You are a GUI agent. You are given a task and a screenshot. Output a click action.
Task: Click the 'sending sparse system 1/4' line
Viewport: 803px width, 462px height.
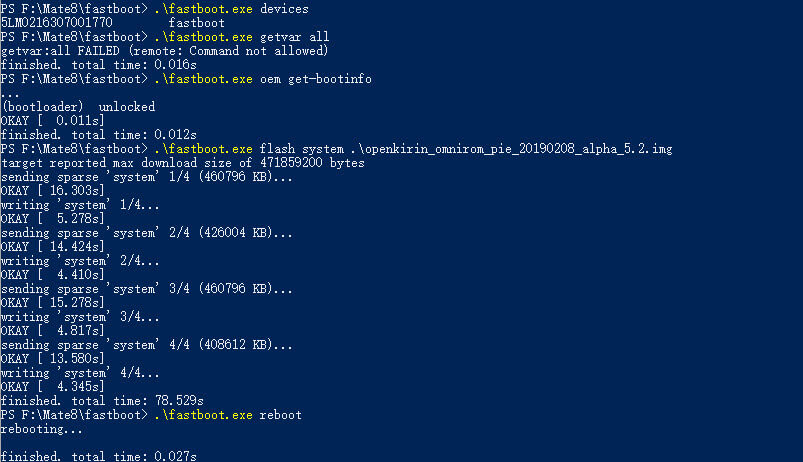pos(146,177)
